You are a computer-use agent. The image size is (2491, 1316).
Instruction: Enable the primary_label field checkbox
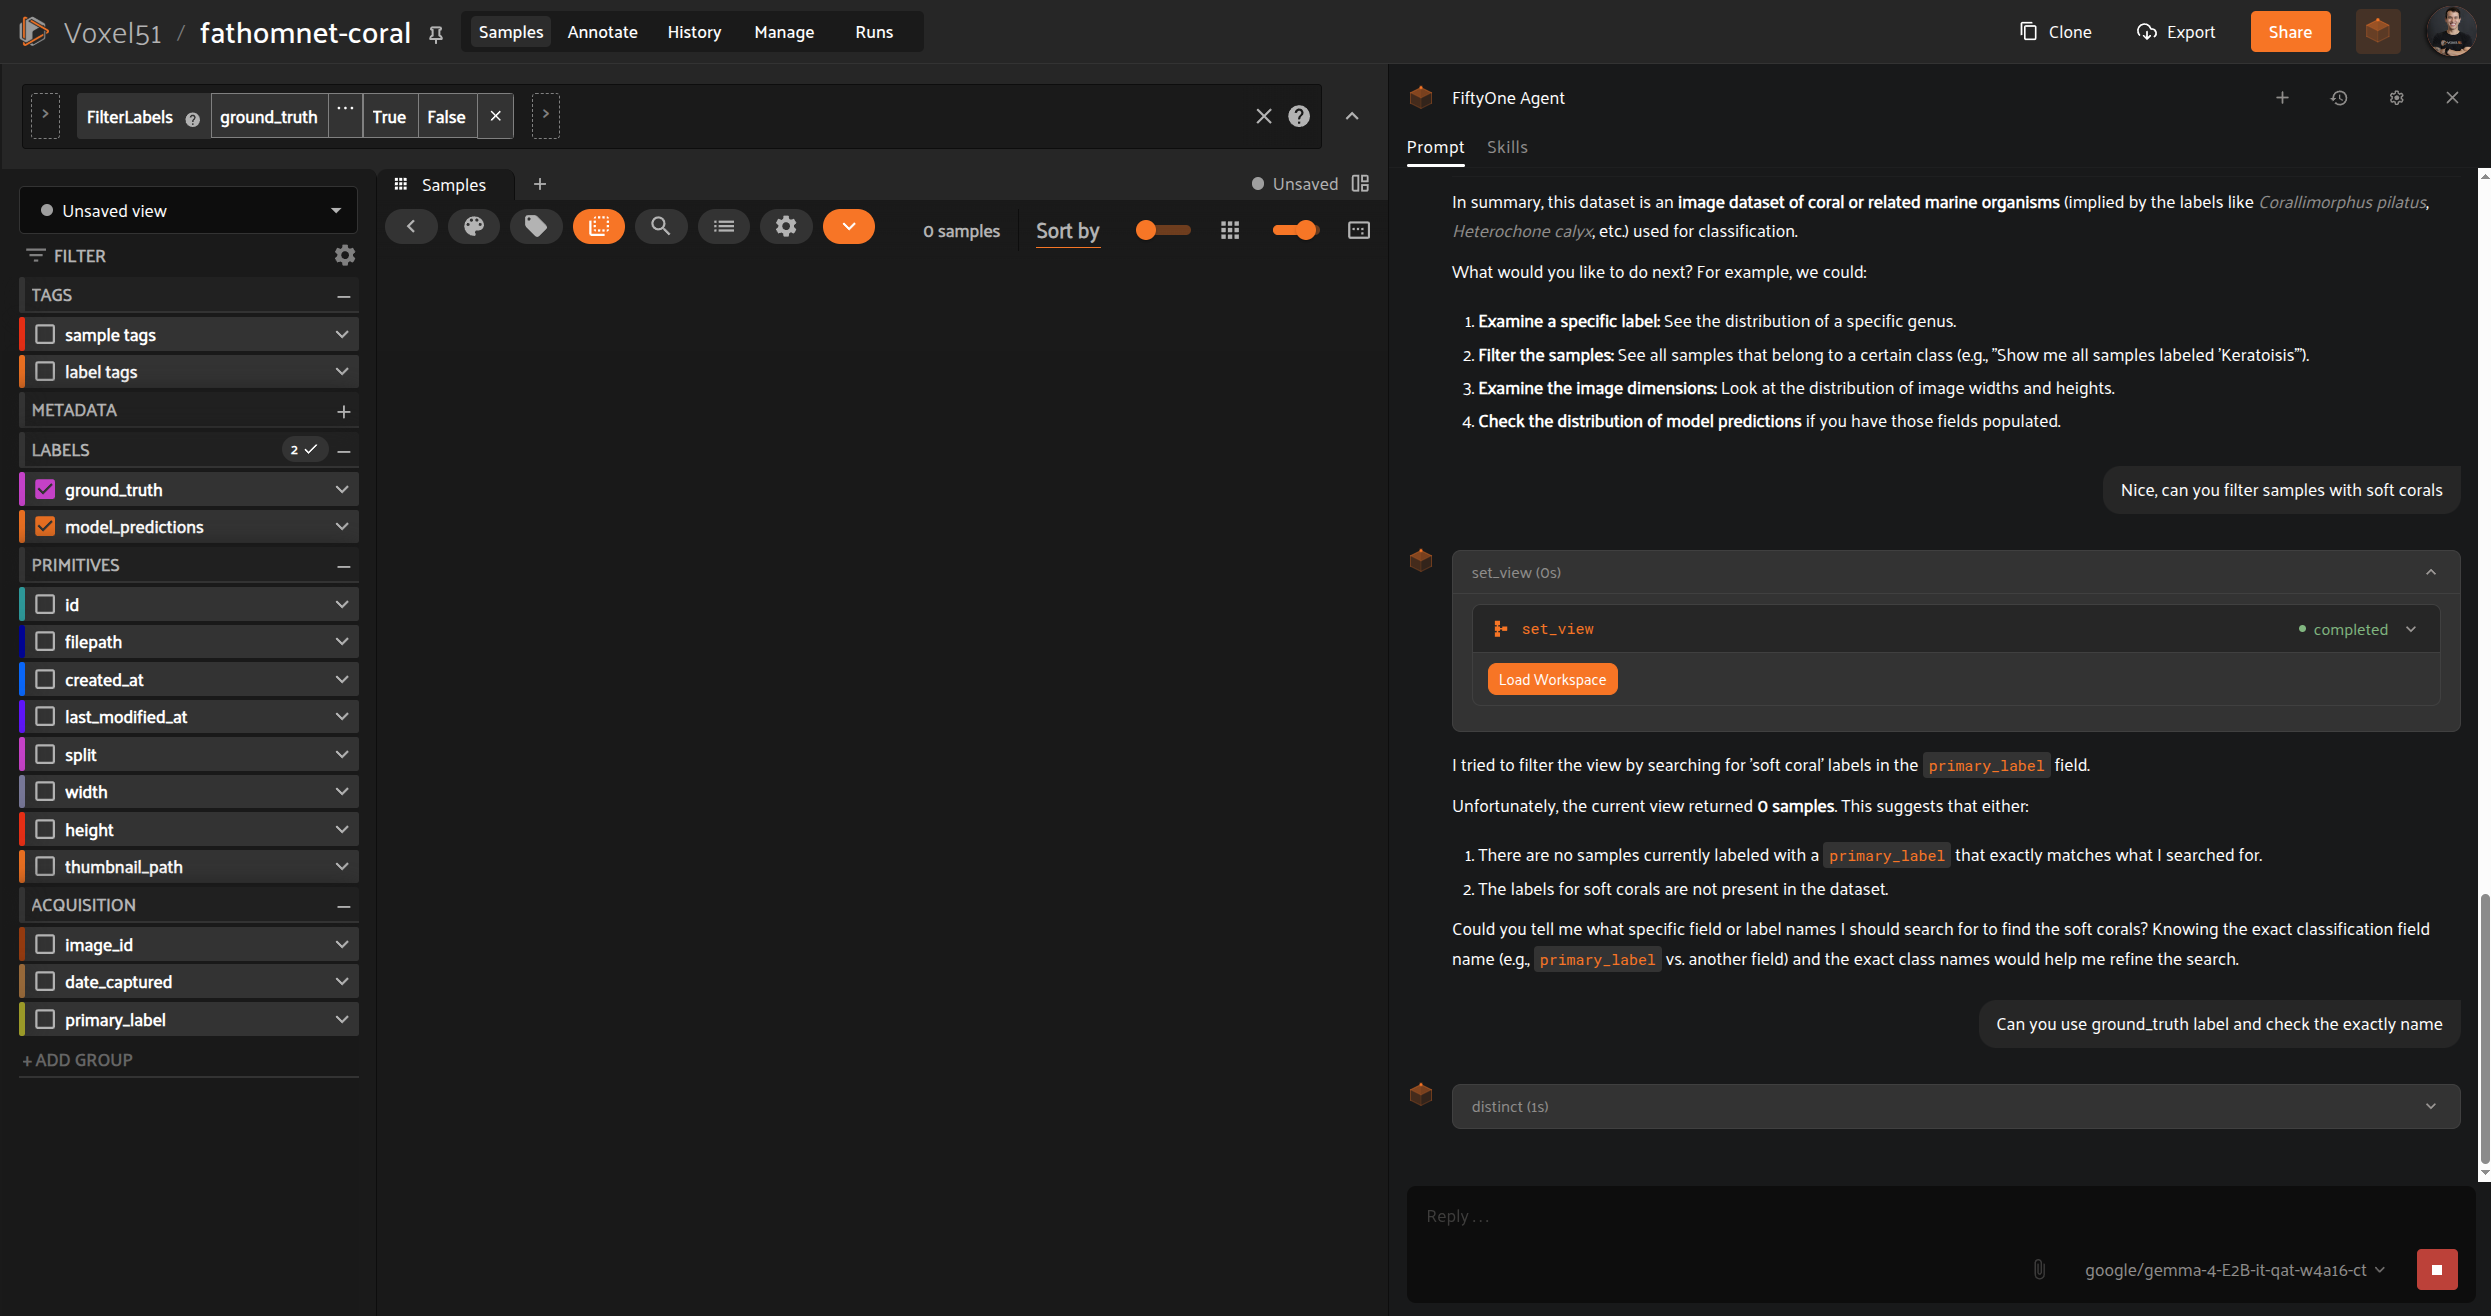[x=45, y=1020]
